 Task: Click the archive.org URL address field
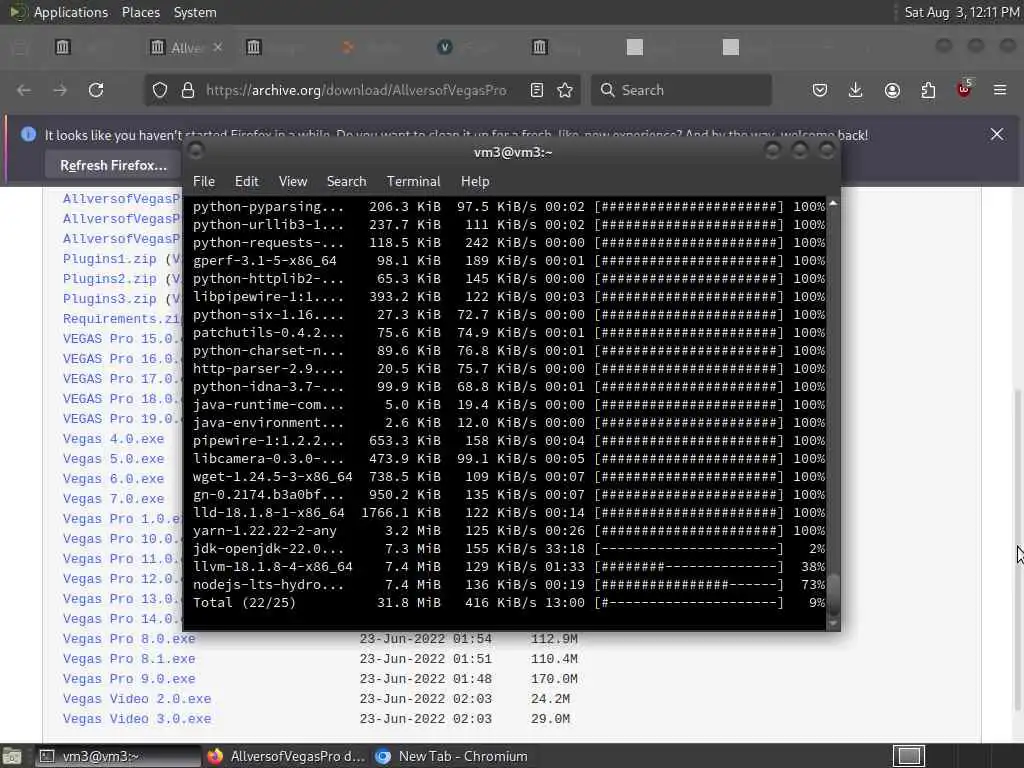pos(356,90)
